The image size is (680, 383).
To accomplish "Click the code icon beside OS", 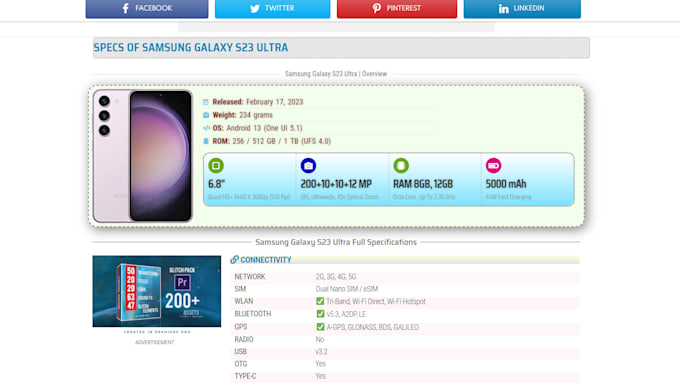I will click(206, 128).
